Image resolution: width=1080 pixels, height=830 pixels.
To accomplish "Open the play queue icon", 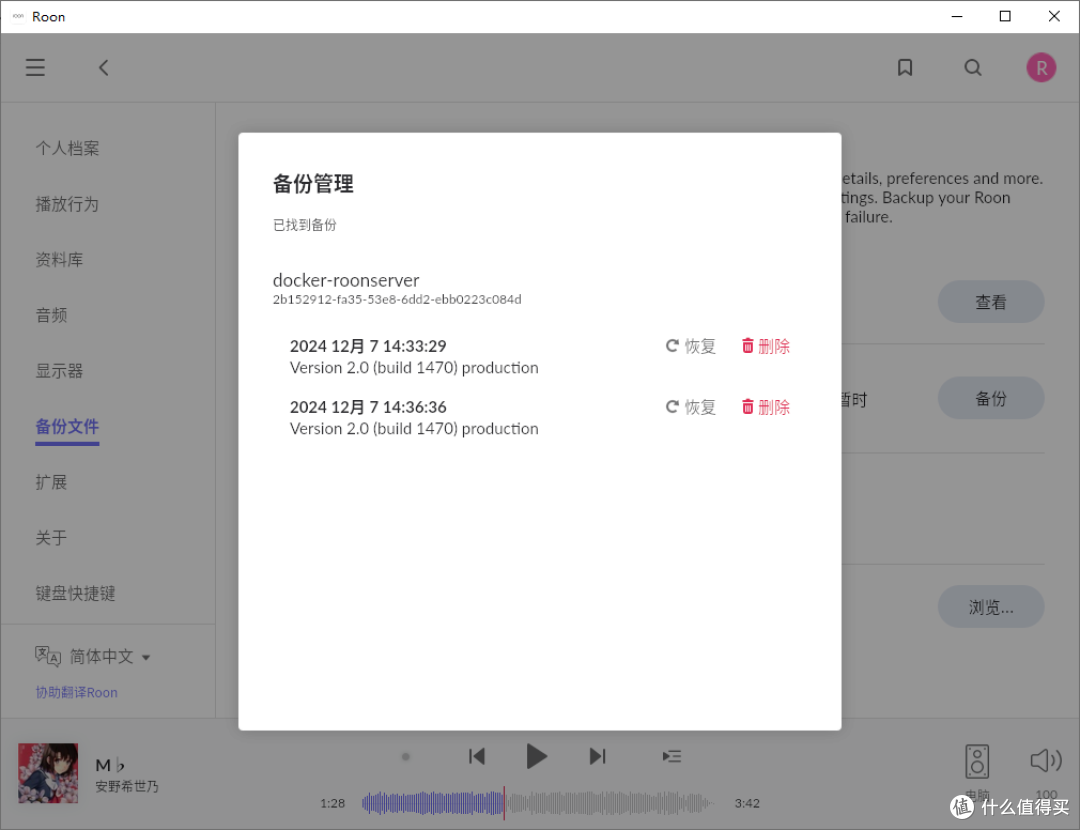I will 670,756.
